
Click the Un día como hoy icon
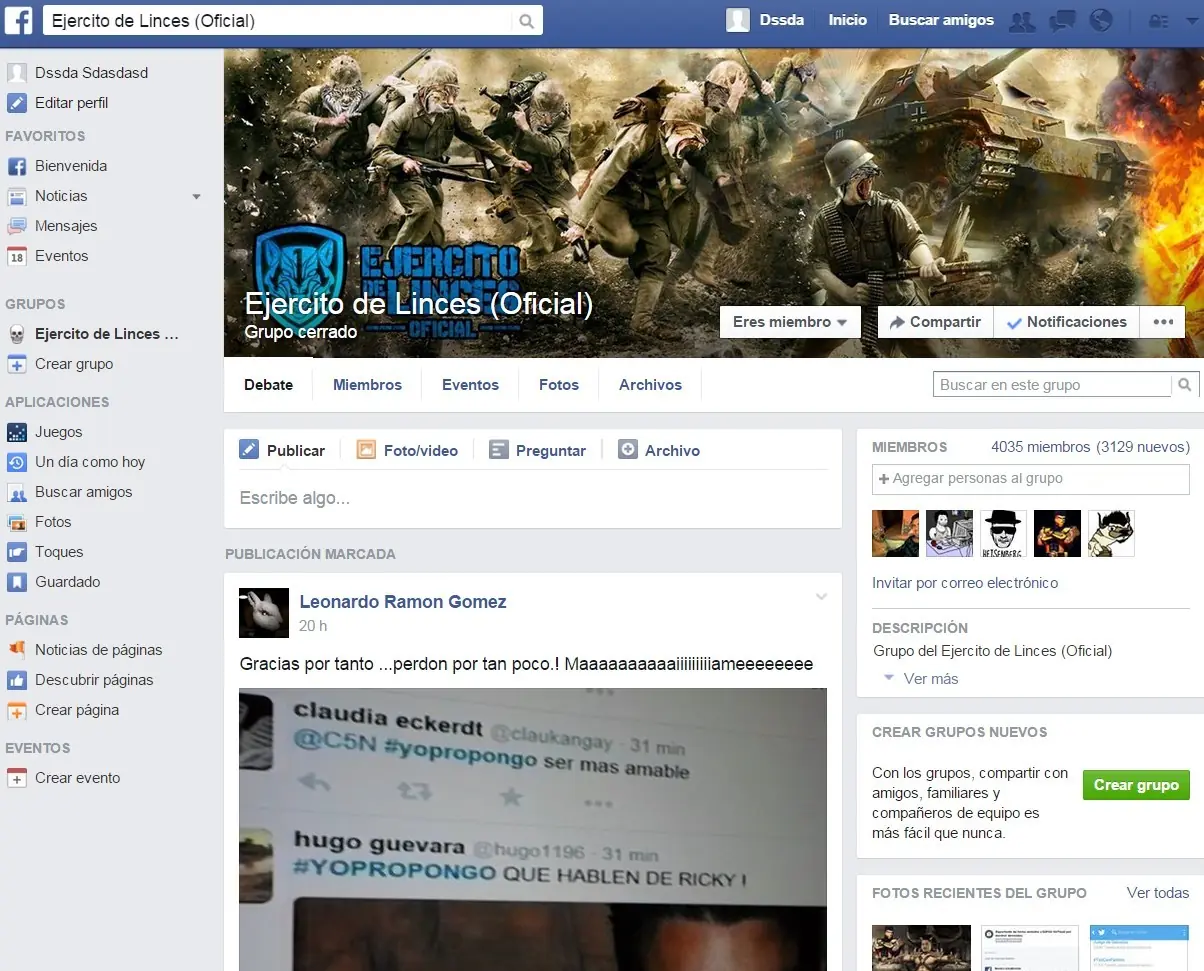click(x=16, y=462)
